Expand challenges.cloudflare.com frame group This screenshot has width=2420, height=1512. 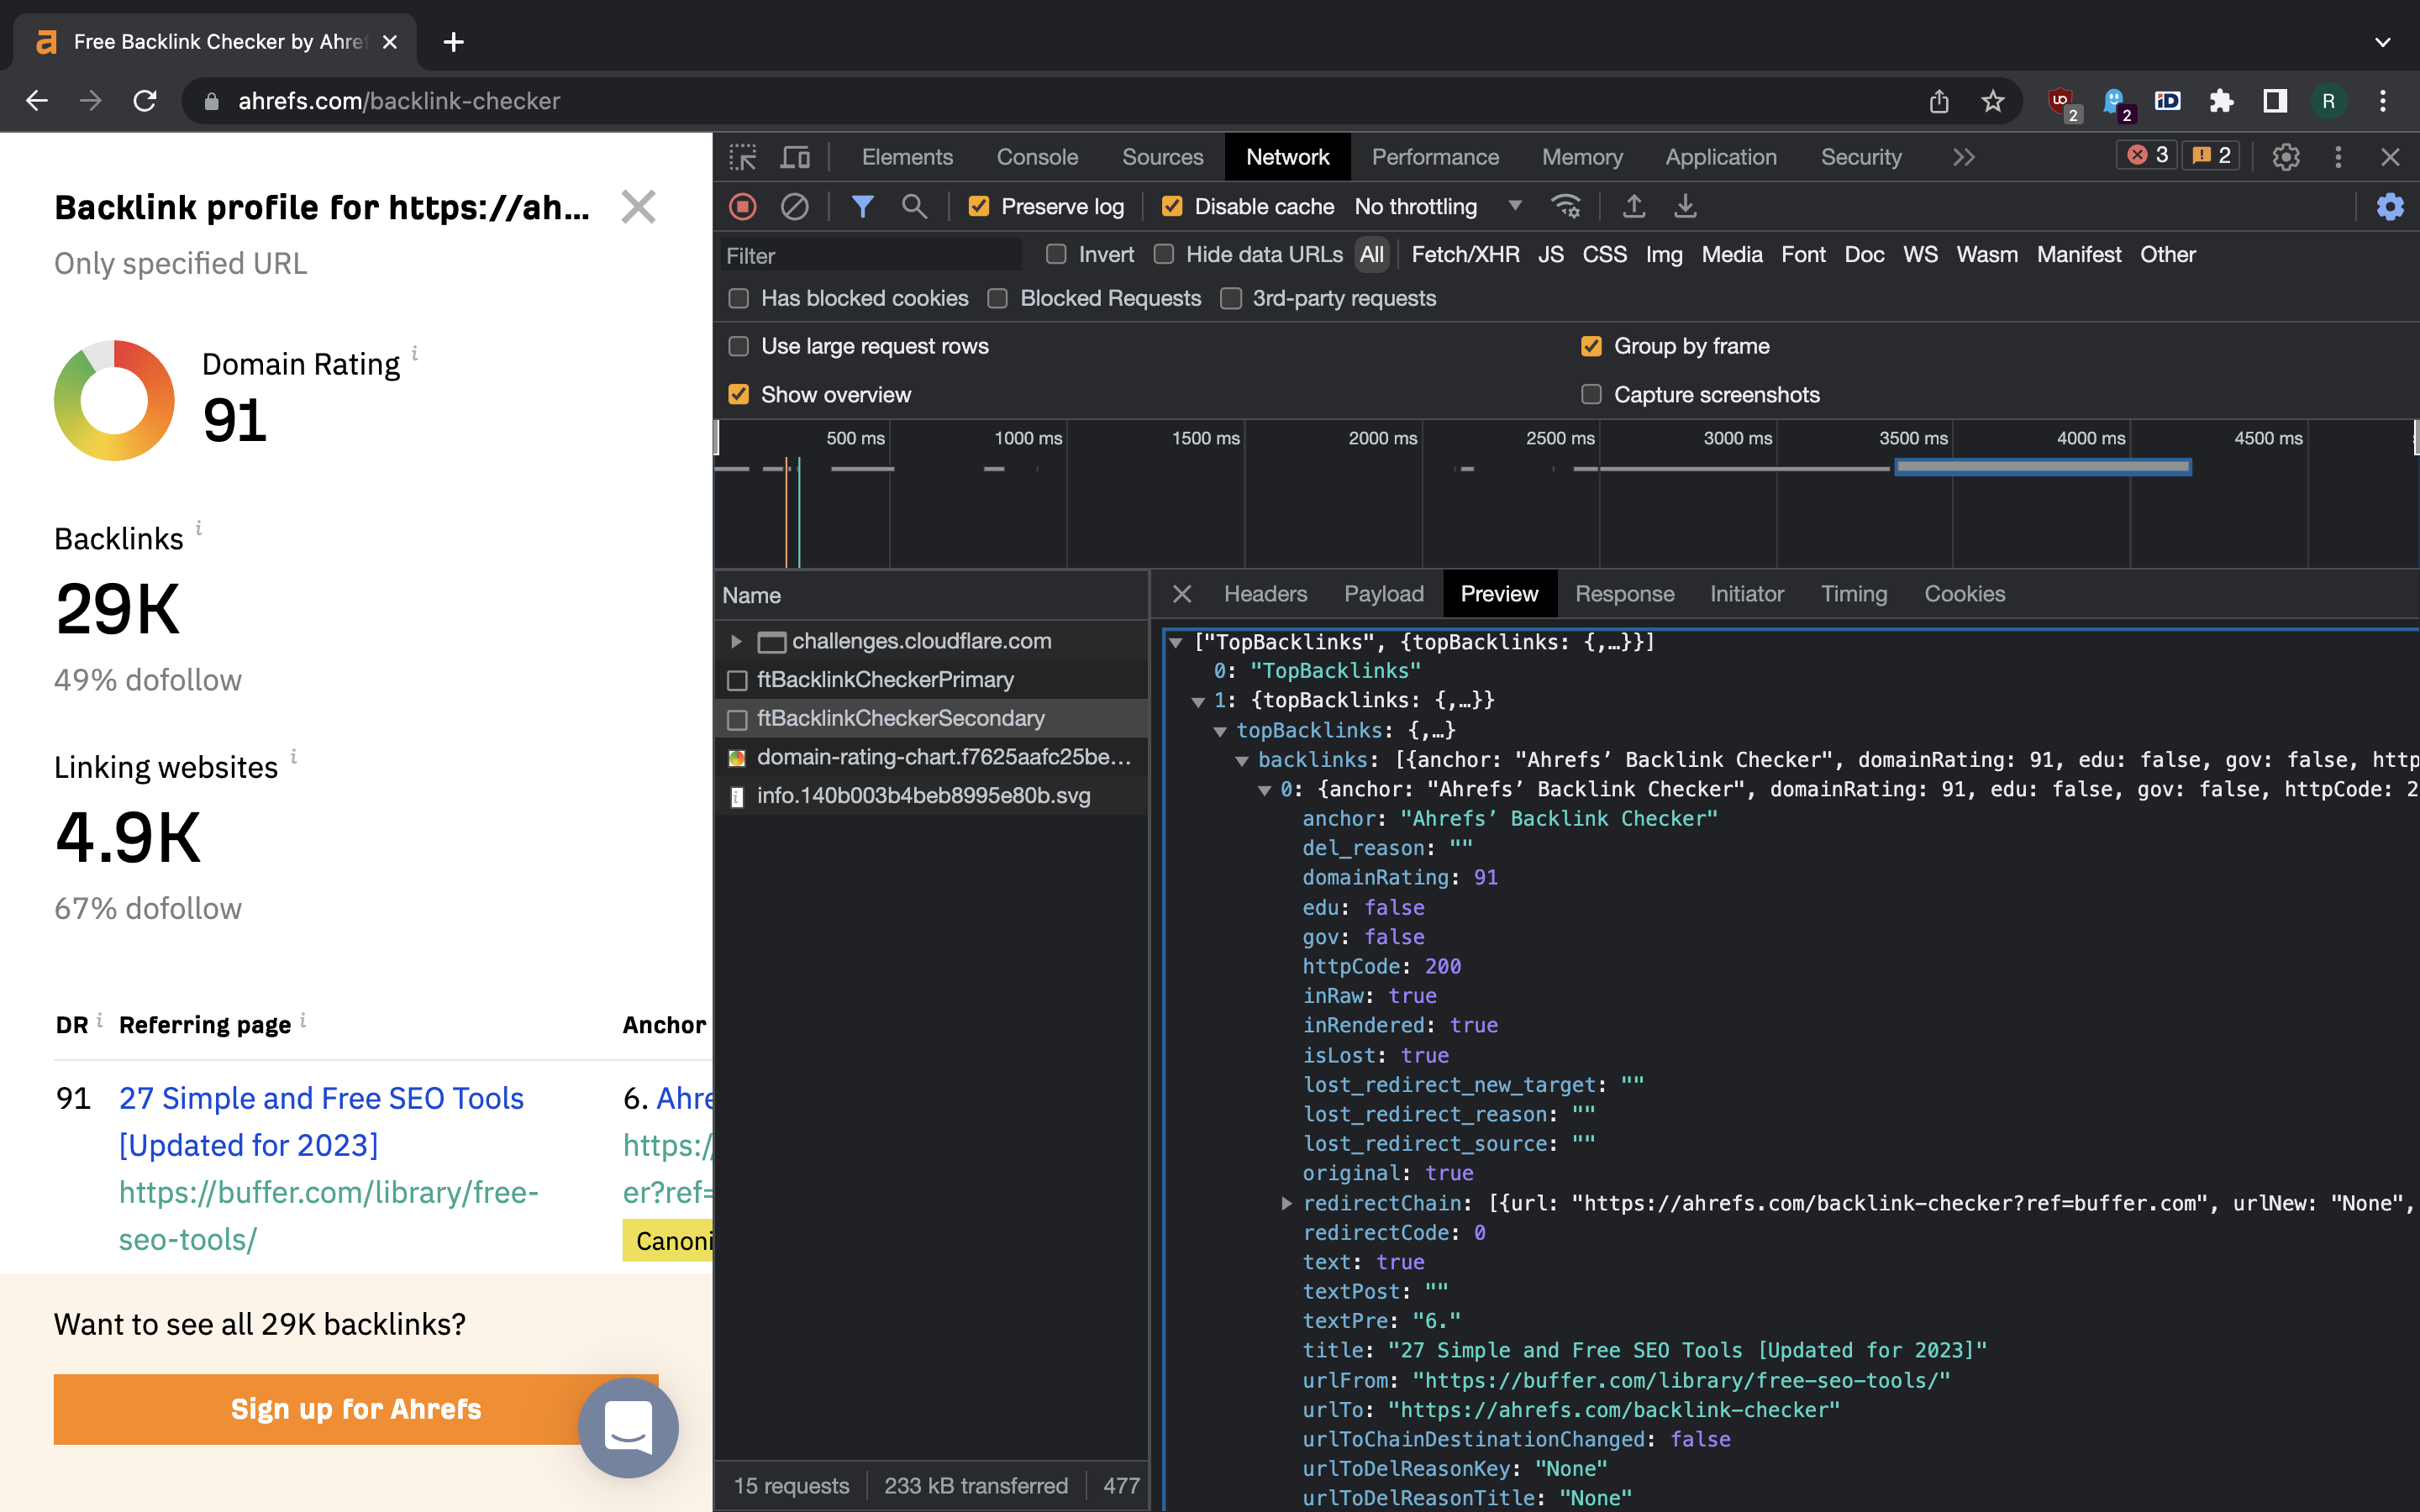point(736,641)
